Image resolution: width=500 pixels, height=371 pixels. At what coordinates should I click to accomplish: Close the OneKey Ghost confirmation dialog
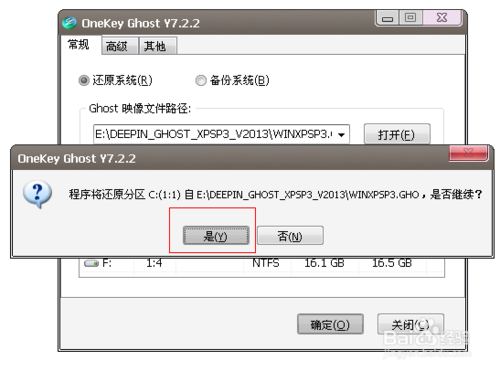tap(468, 153)
